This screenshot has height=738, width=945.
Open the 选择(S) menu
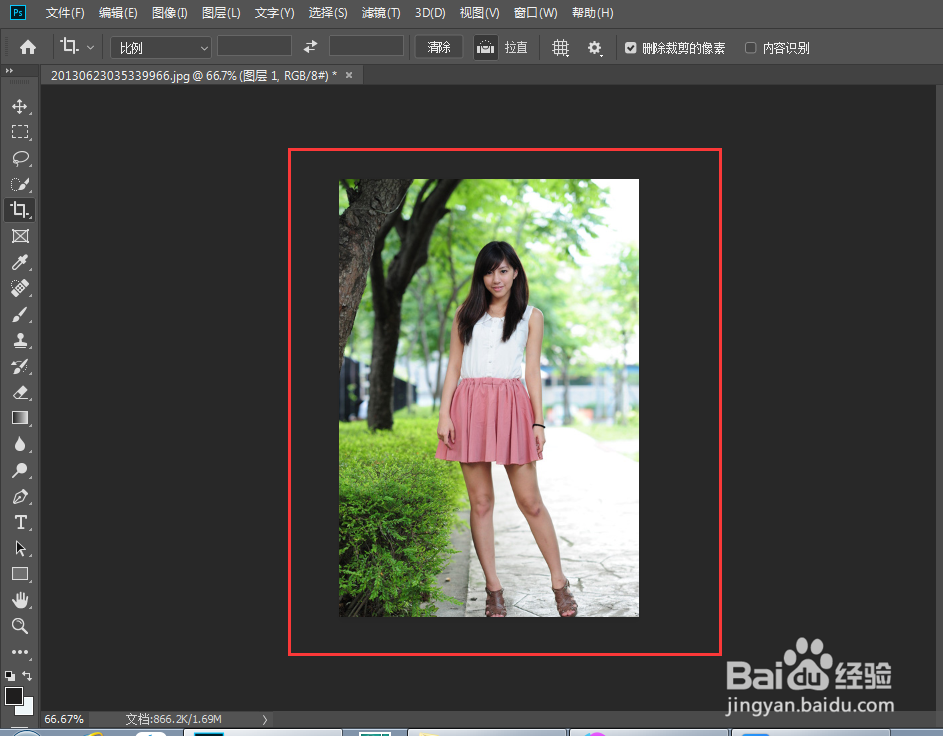(328, 13)
